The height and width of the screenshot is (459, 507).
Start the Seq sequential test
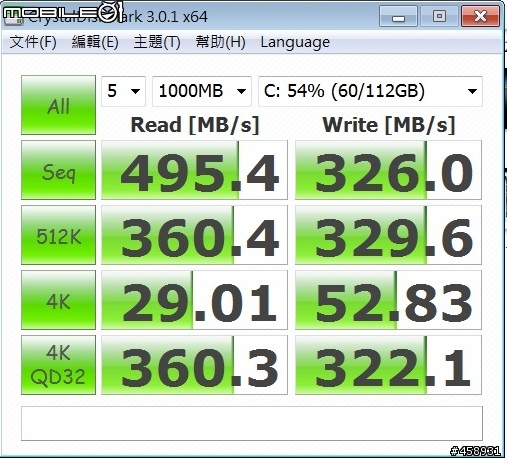[58, 170]
